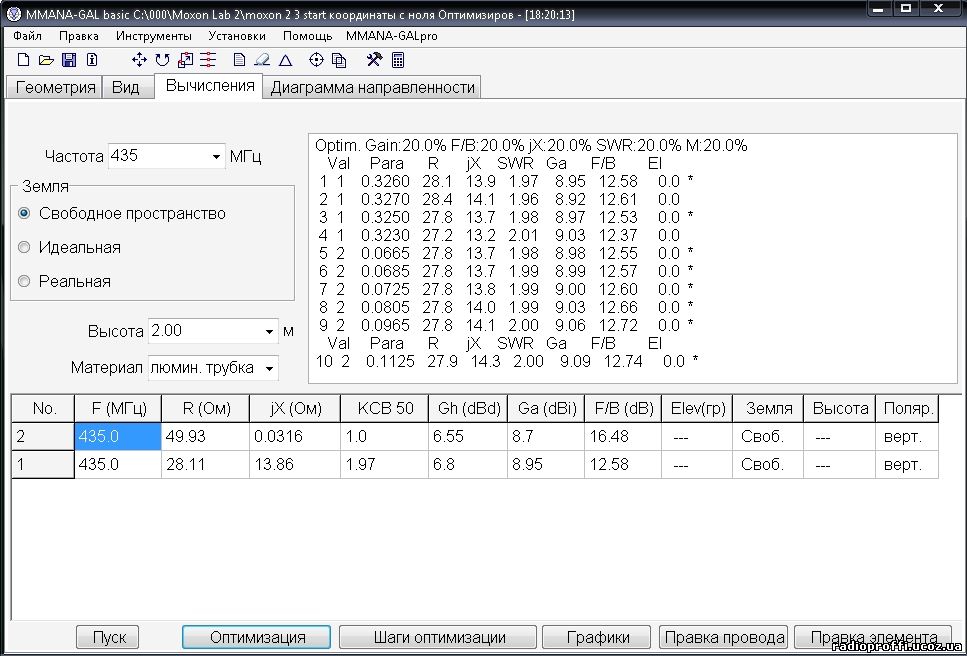Click the КСВ 50 column header

384,408
